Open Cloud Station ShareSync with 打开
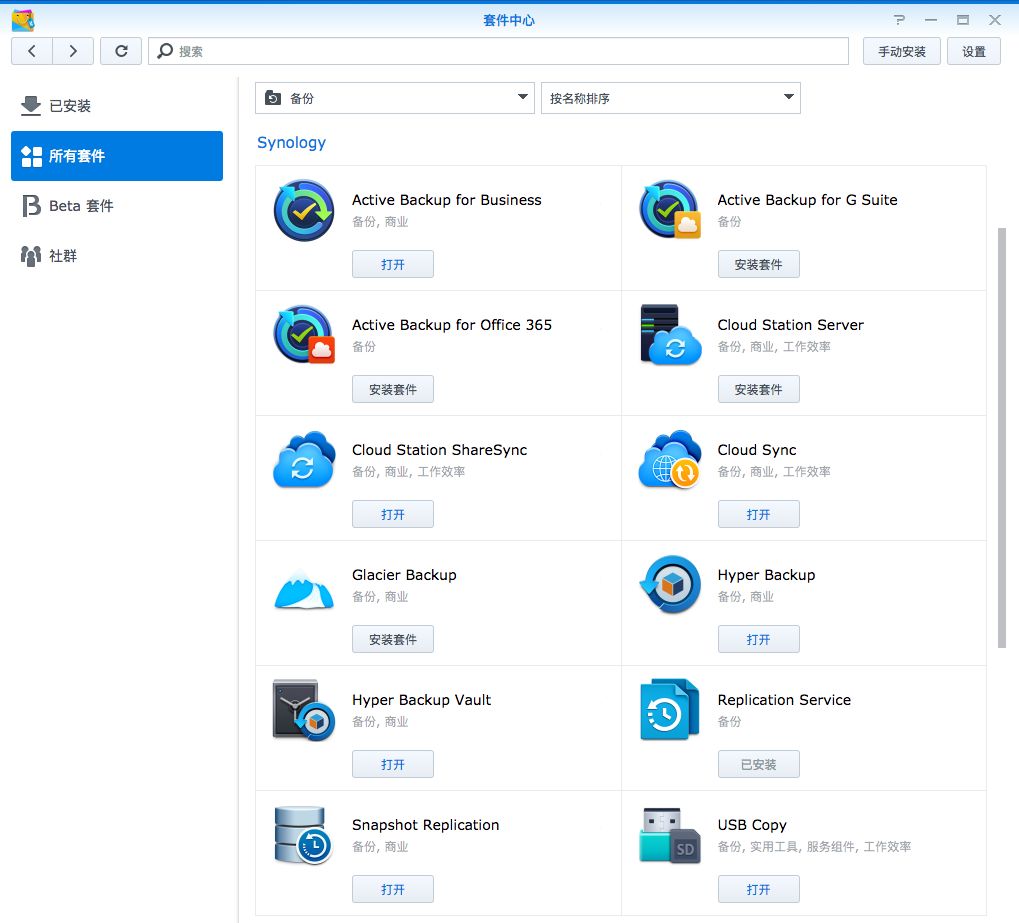The height and width of the screenshot is (923, 1019). click(393, 514)
